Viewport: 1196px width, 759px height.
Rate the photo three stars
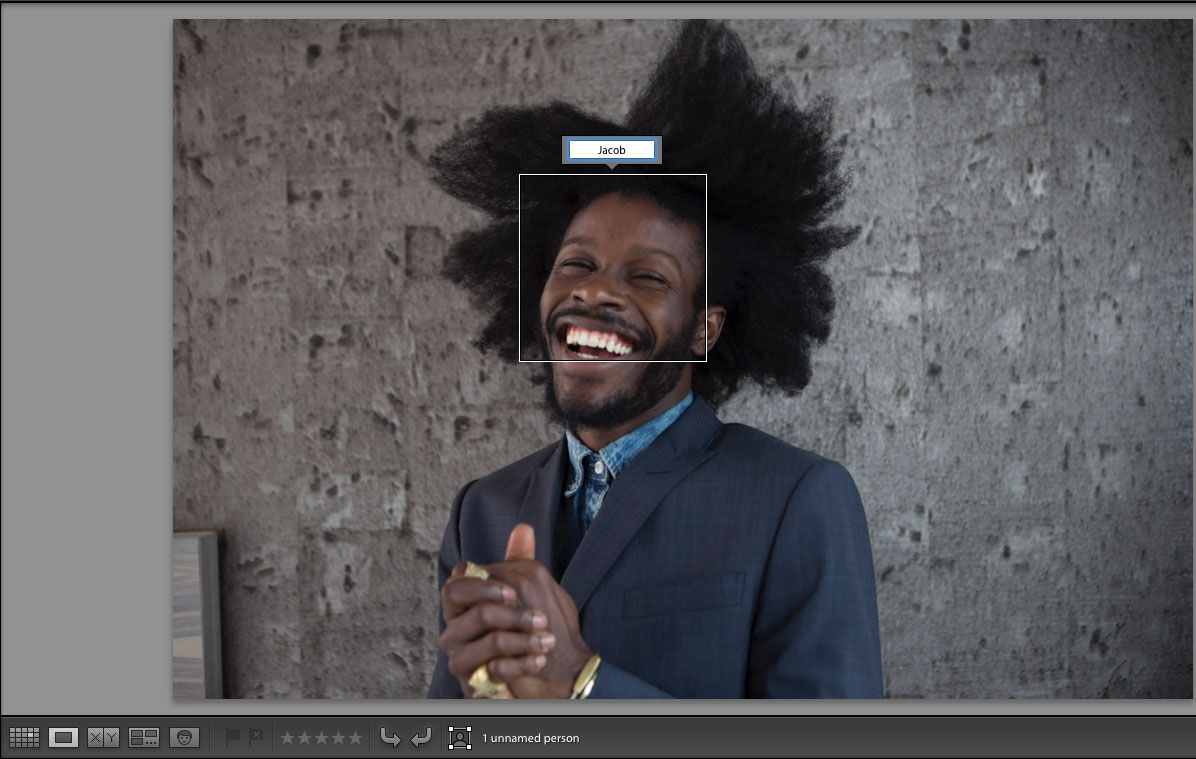[321, 737]
